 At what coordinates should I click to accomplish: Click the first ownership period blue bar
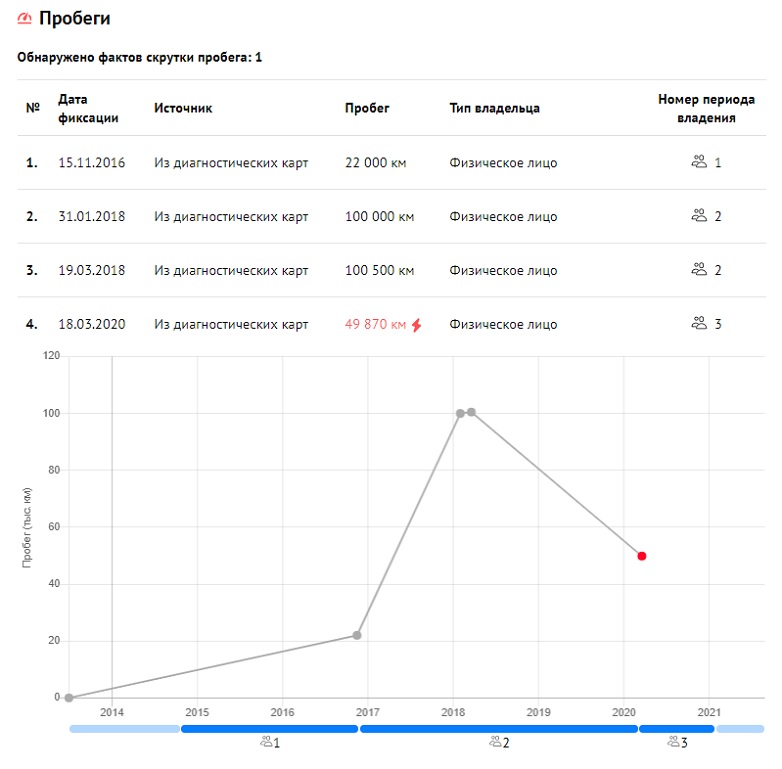tap(268, 729)
